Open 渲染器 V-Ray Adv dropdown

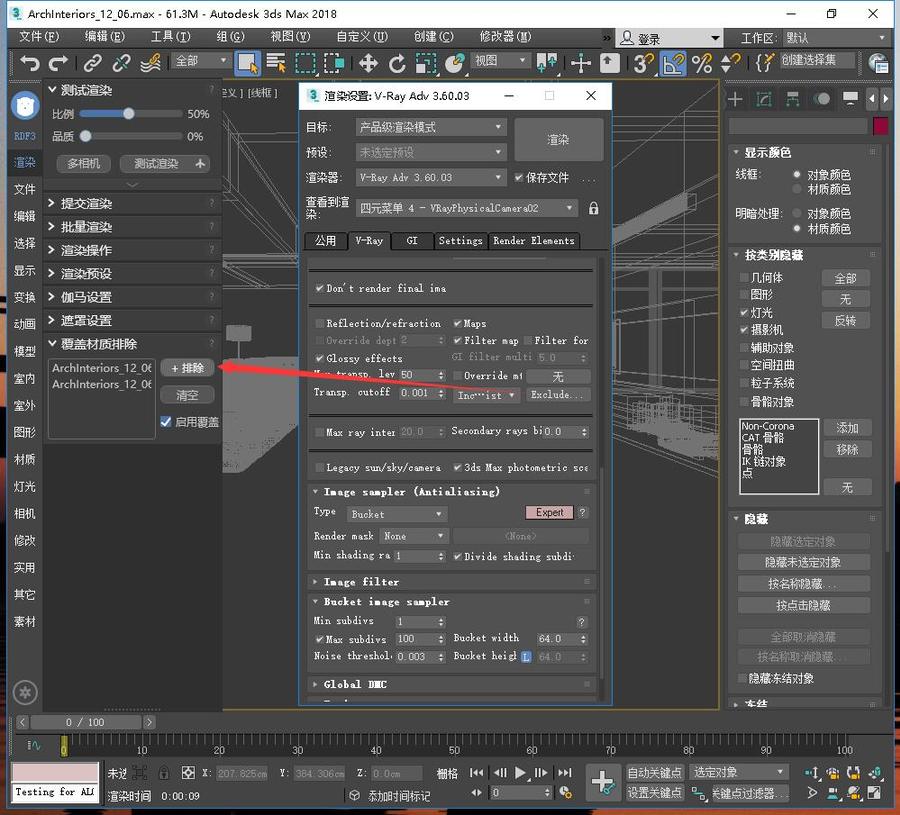430,177
